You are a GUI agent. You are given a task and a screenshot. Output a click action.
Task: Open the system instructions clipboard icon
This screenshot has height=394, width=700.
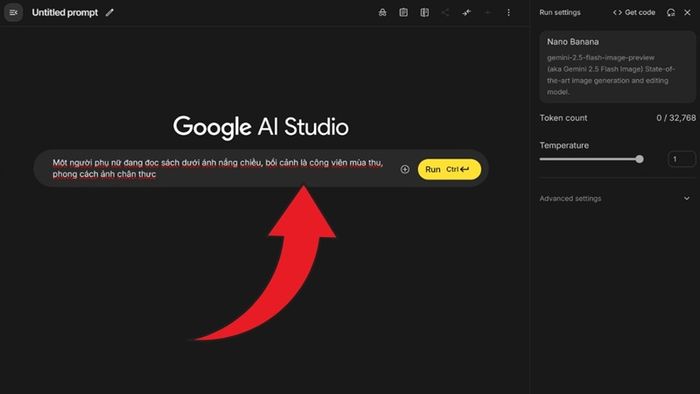coord(404,12)
